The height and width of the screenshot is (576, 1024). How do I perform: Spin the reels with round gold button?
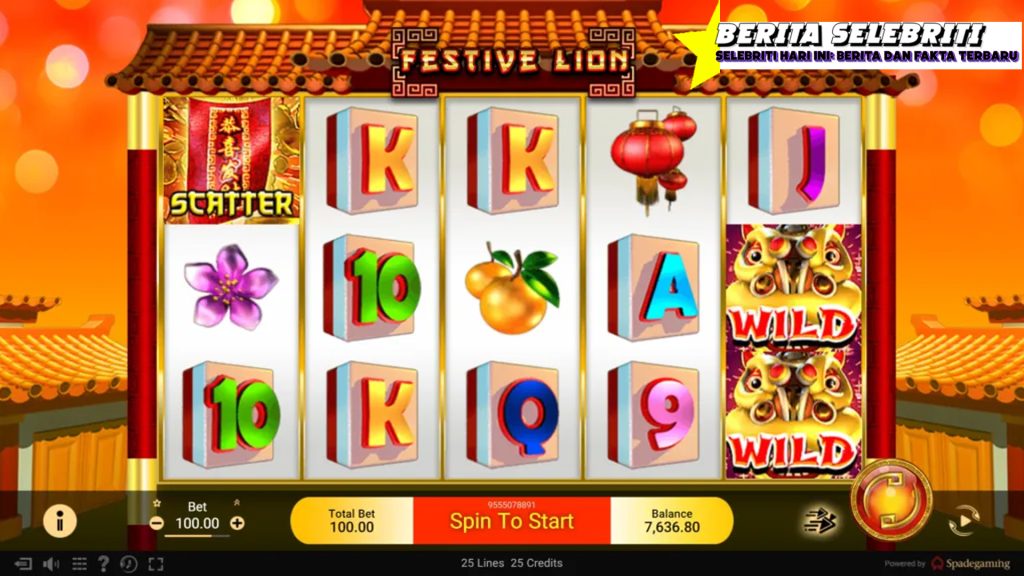point(891,500)
